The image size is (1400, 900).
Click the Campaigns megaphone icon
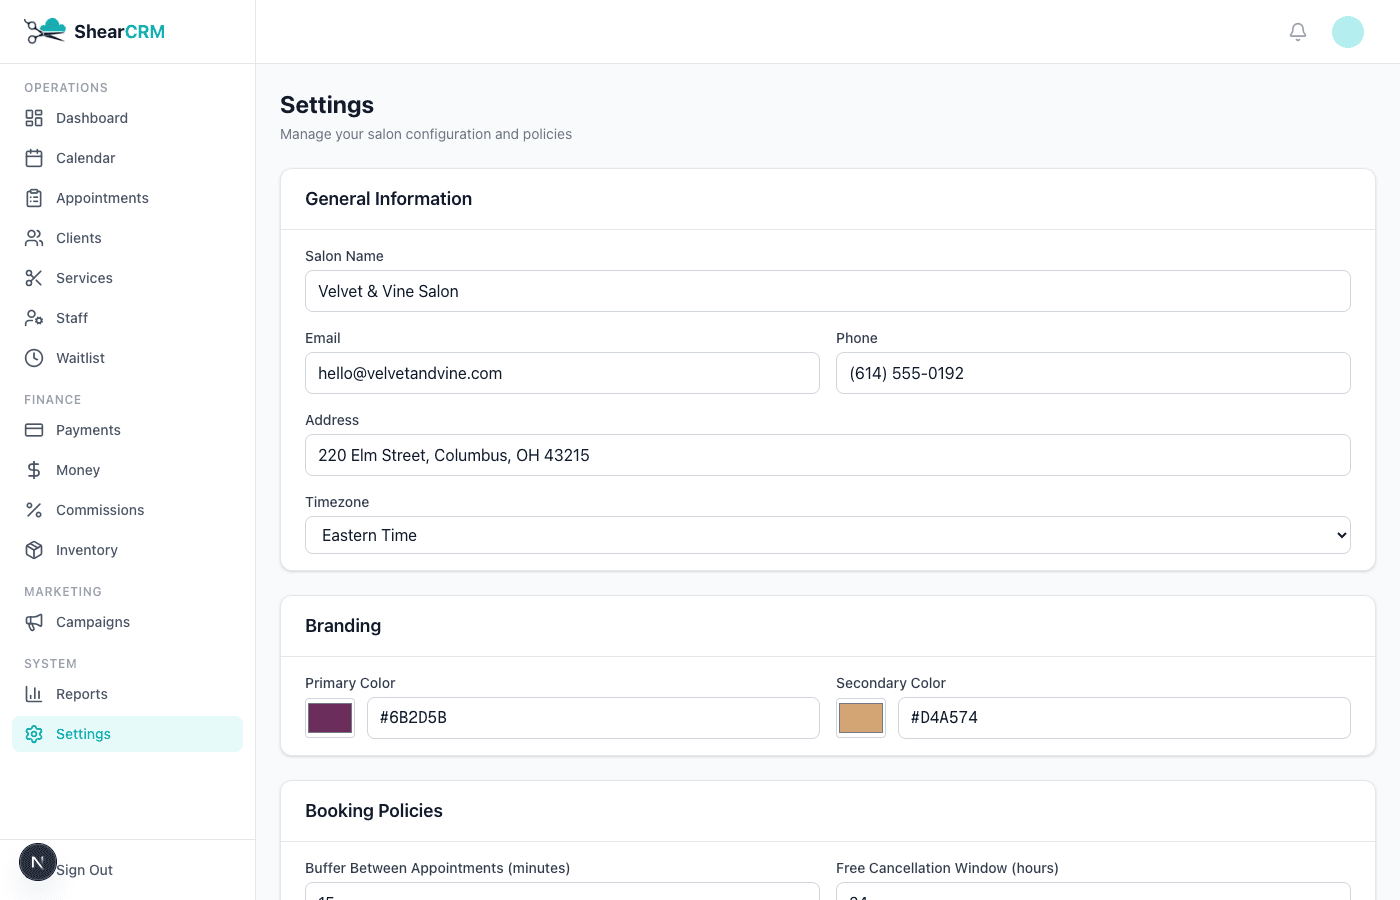34,622
